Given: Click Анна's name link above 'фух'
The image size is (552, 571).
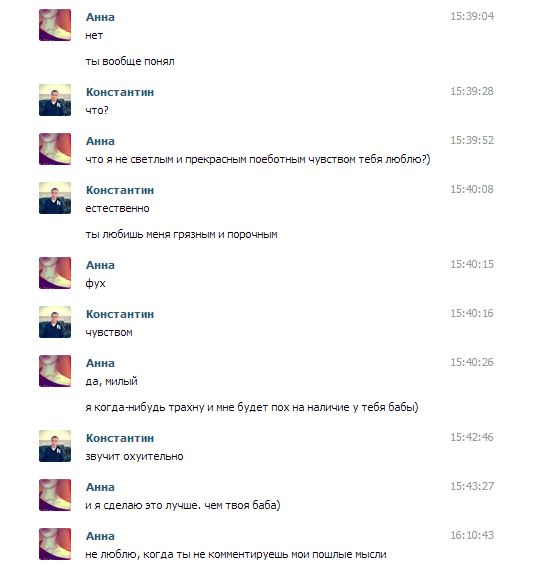Looking at the screenshot, I should coord(100,265).
